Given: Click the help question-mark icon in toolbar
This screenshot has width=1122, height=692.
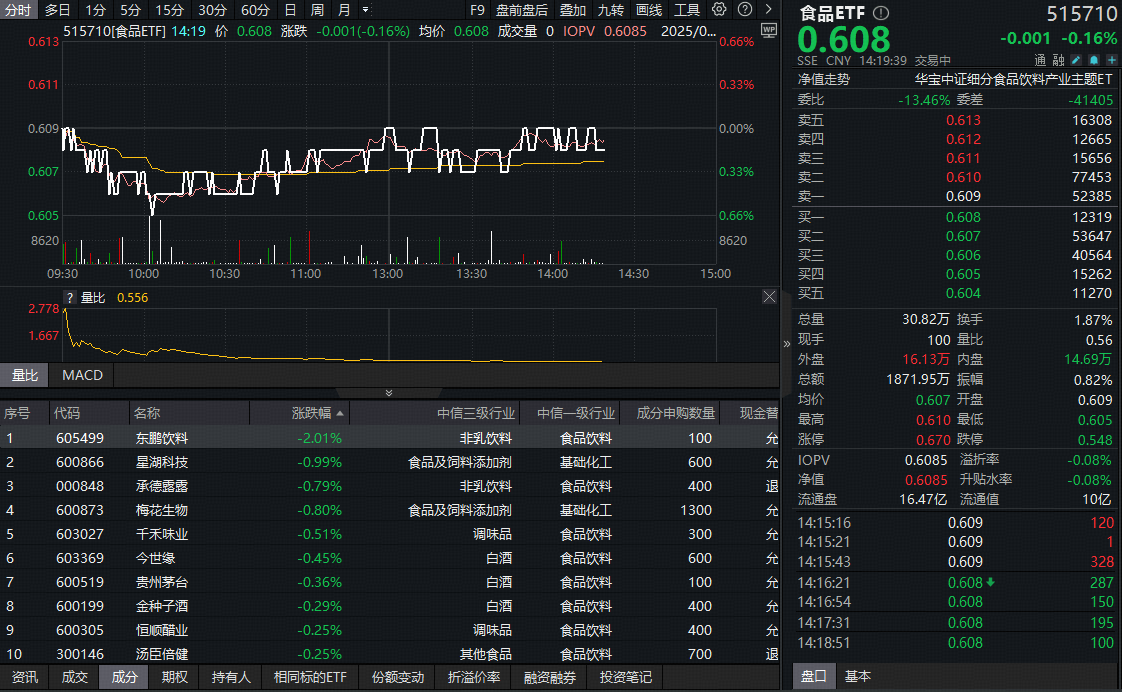Looking at the screenshot, I should point(746,9).
